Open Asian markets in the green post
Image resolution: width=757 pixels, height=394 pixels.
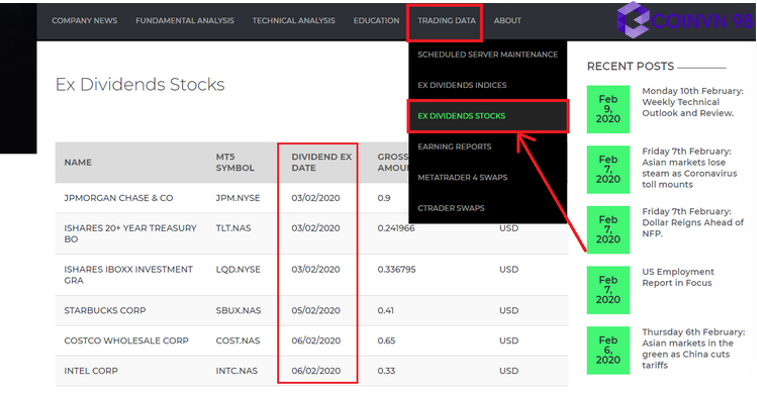click(693, 348)
